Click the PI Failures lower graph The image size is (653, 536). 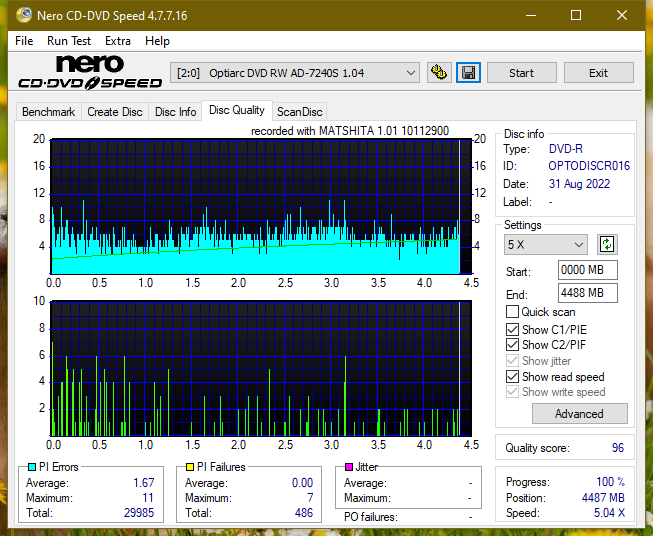click(261, 369)
